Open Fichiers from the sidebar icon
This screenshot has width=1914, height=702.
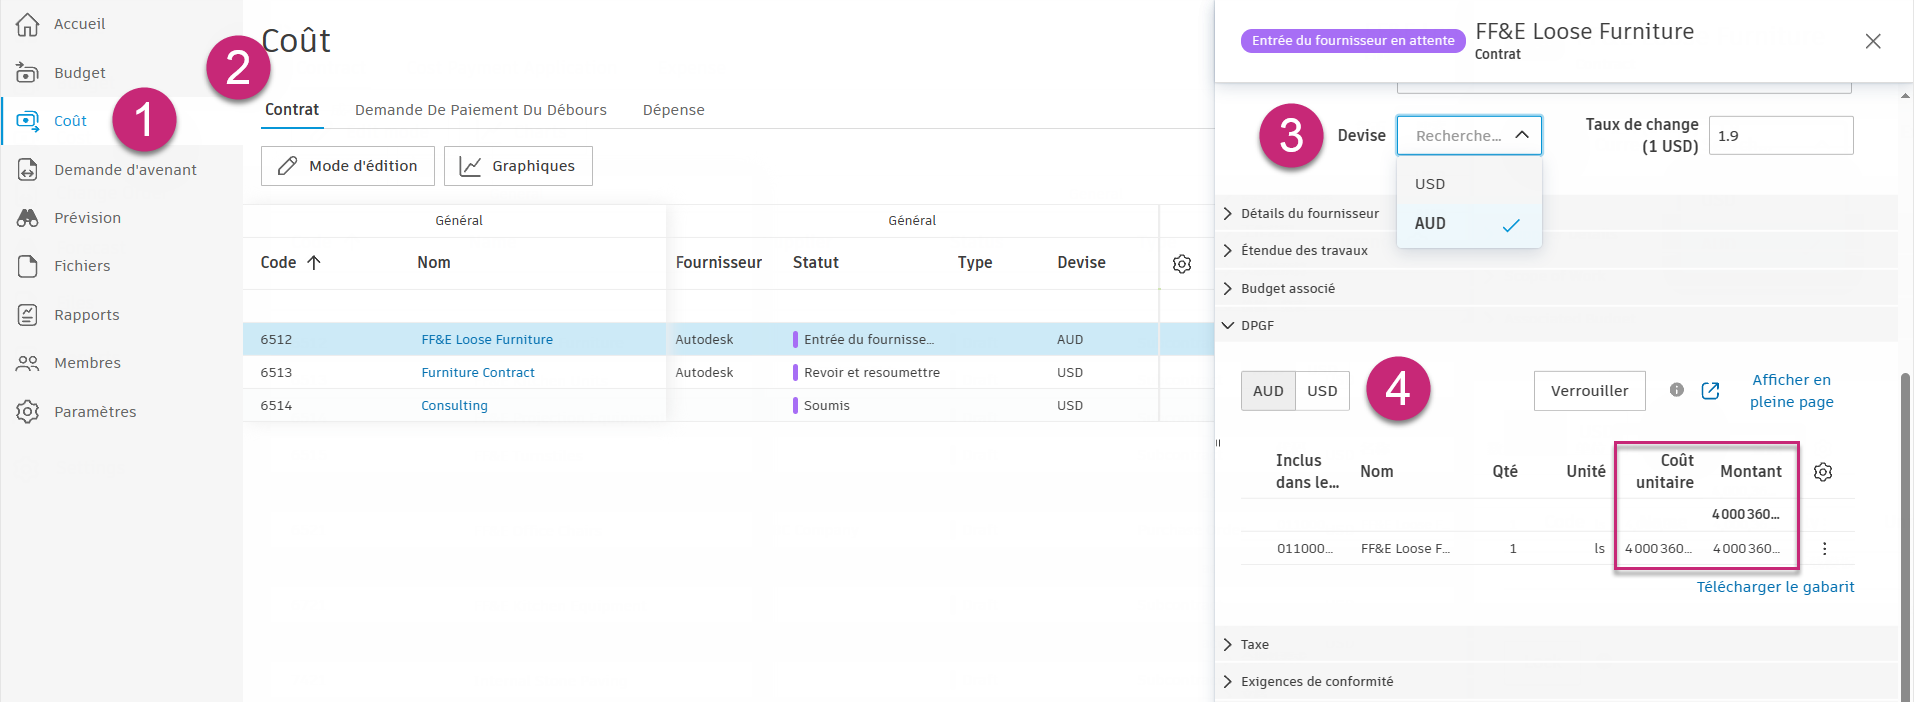point(28,266)
